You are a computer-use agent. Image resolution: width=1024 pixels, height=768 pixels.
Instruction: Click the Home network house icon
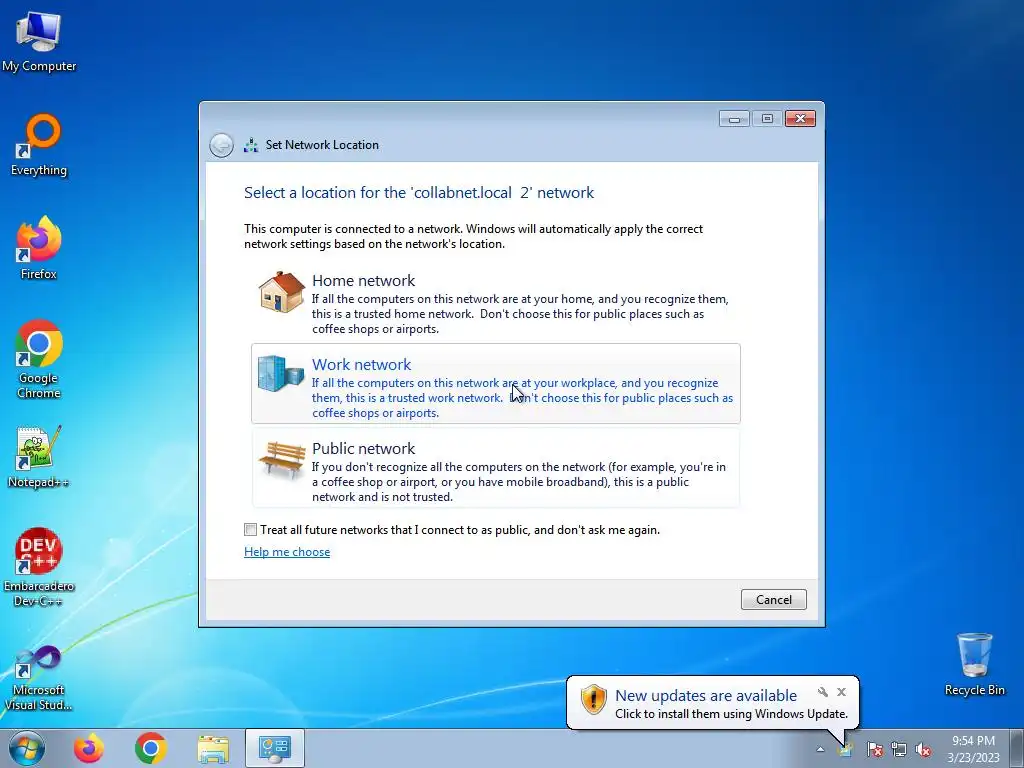tap(281, 292)
